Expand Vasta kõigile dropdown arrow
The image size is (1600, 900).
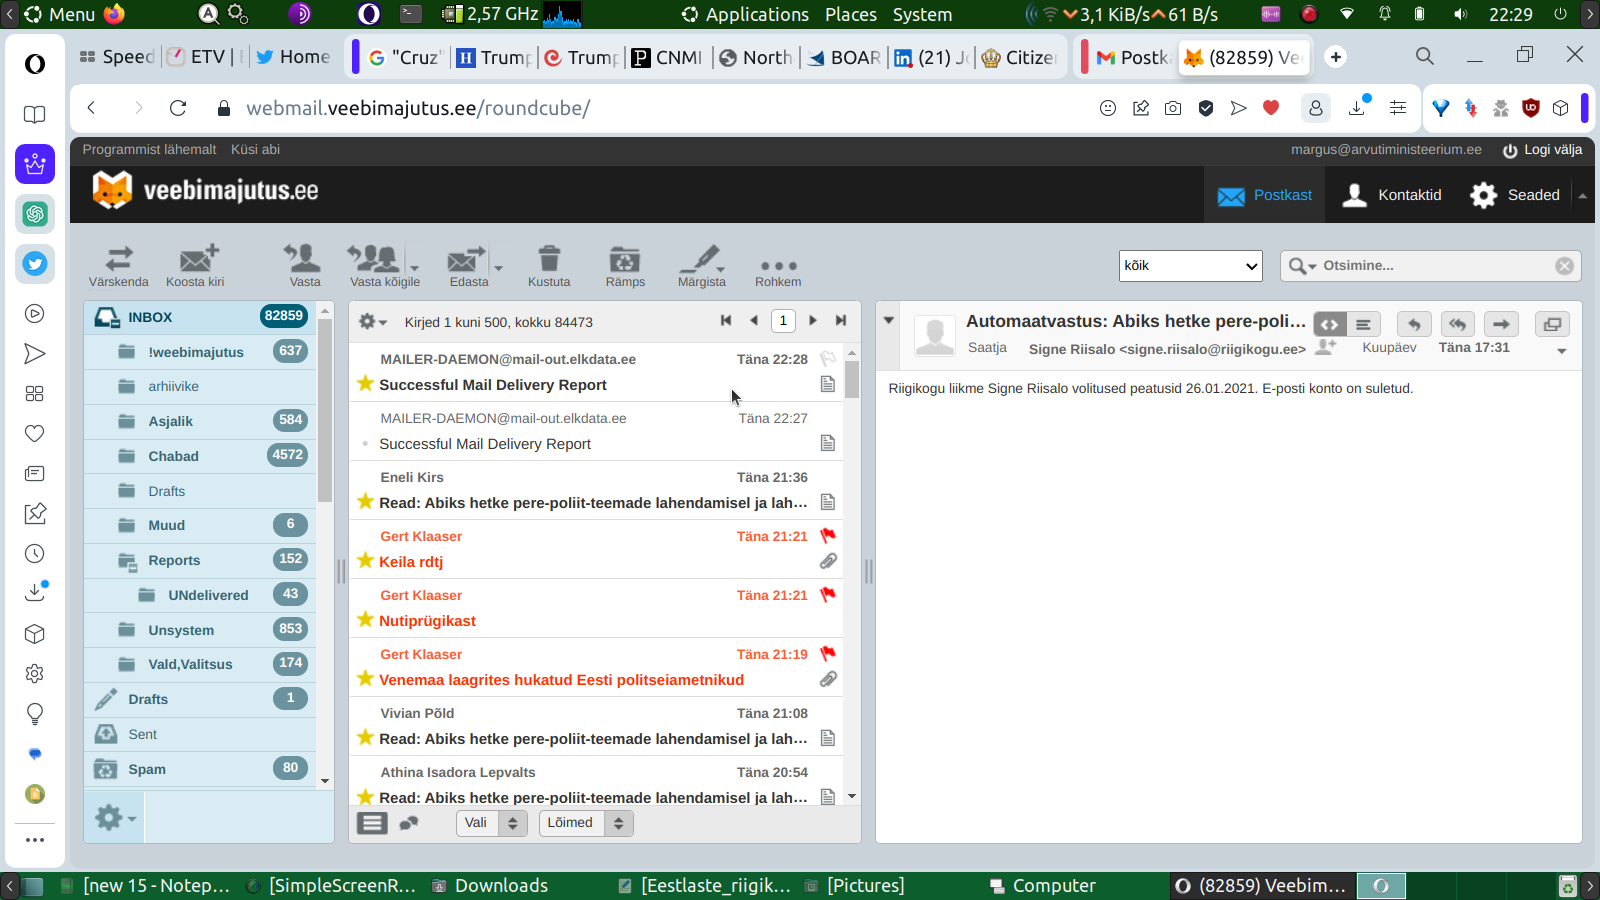(x=415, y=268)
